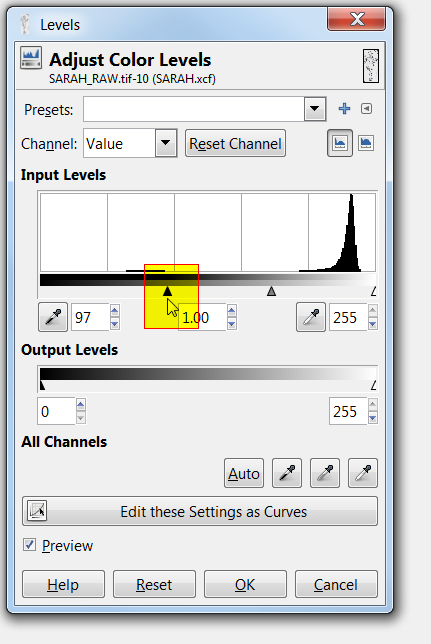Screen dimensions: 431x644
Task: Click the Reset Channel button
Action: 235,143
